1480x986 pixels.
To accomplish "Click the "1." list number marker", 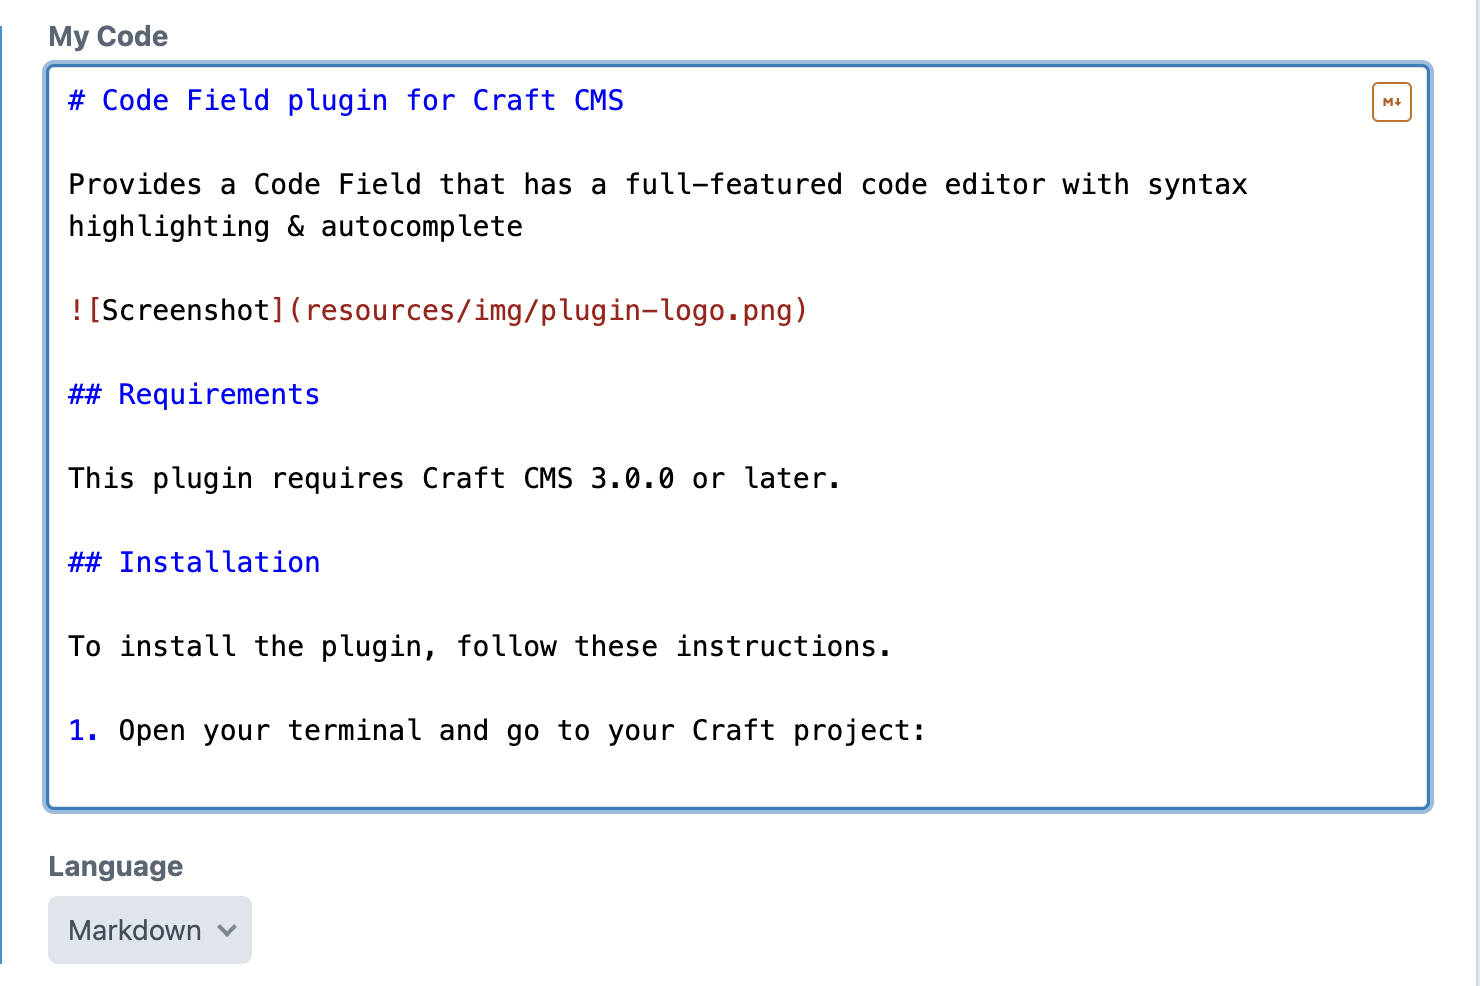I will click(x=83, y=731).
